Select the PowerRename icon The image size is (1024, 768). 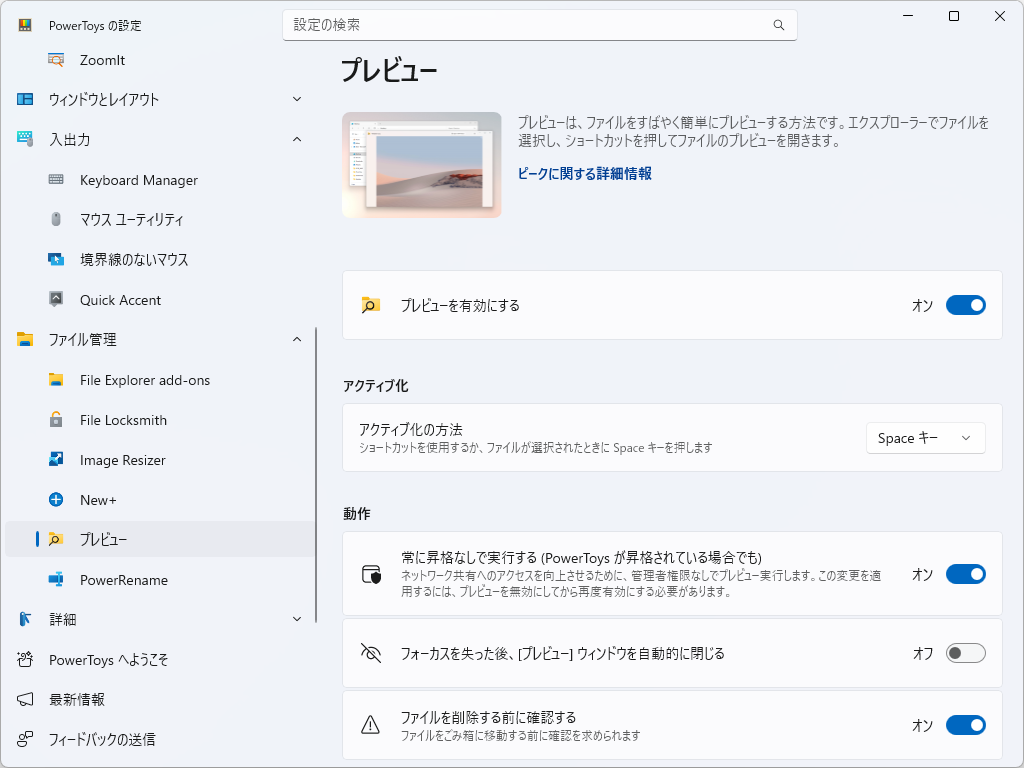57,580
